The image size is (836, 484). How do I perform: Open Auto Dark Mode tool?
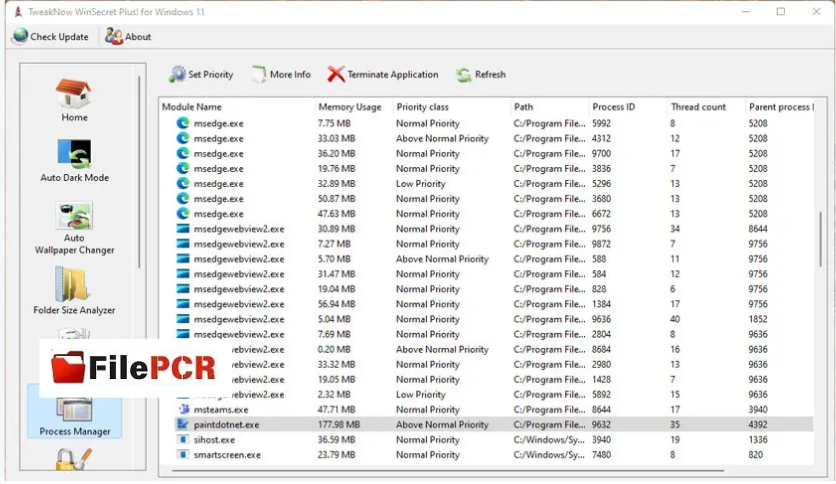click(x=74, y=161)
